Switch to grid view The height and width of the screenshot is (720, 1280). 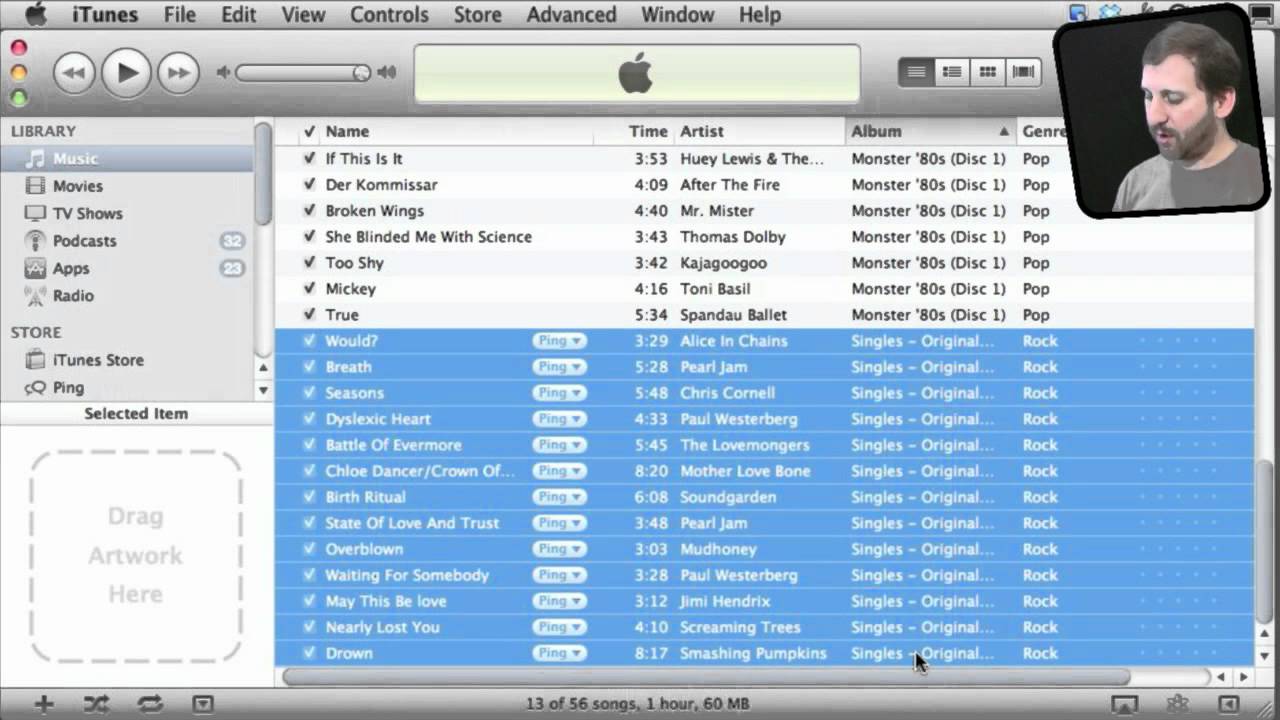click(x=988, y=72)
